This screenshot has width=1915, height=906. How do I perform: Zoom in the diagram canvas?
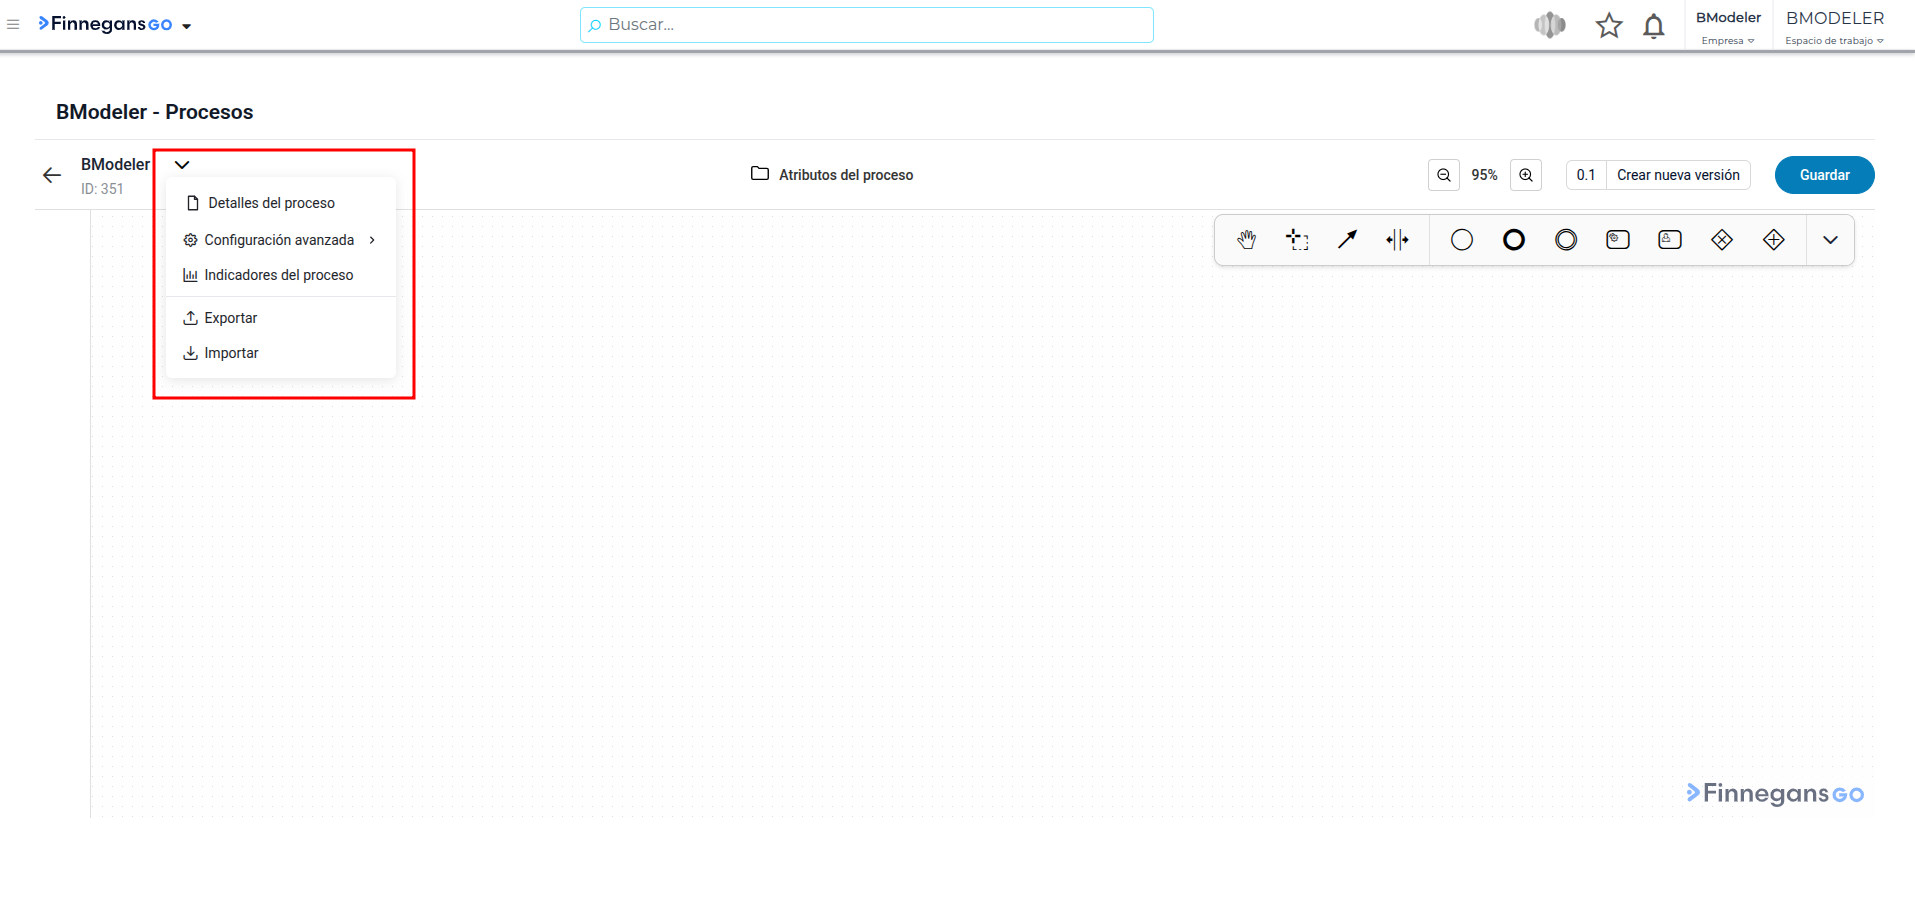pyautogui.click(x=1526, y=175)
